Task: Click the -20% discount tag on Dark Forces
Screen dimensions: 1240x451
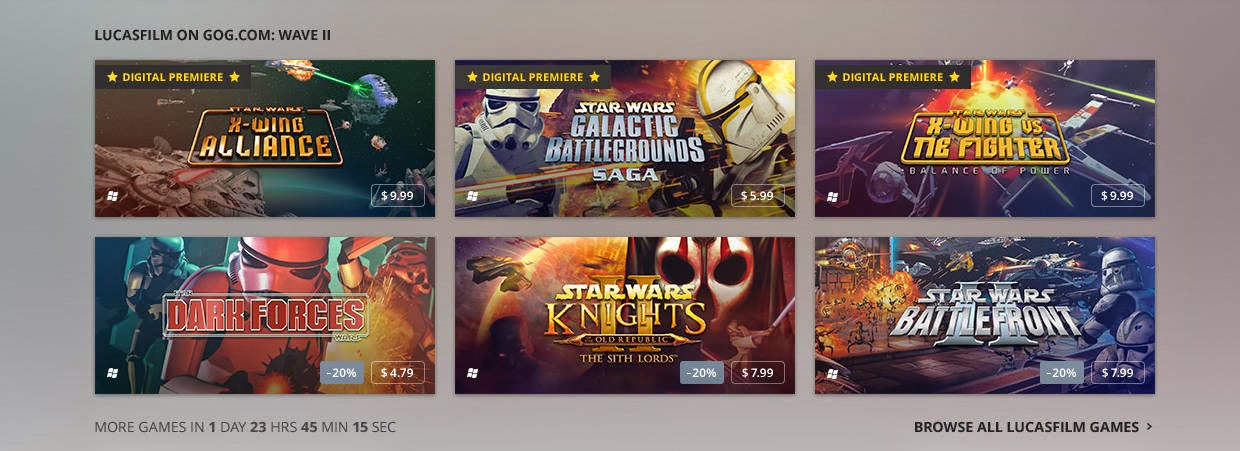Action: pos(343,372)
